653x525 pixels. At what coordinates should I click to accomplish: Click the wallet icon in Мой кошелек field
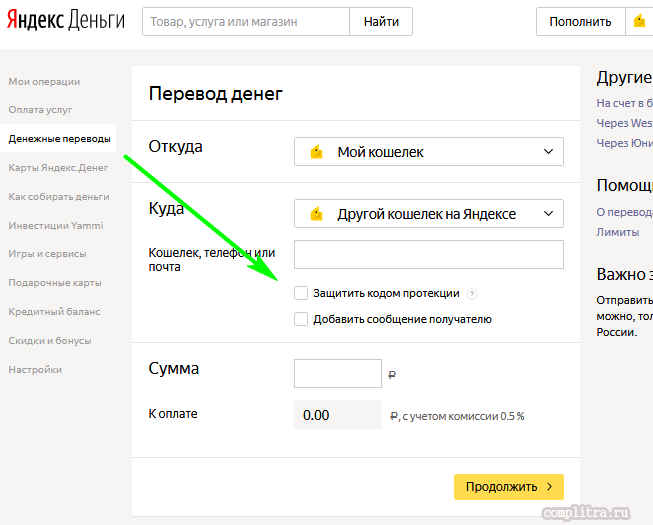click(x=317, y=152)
